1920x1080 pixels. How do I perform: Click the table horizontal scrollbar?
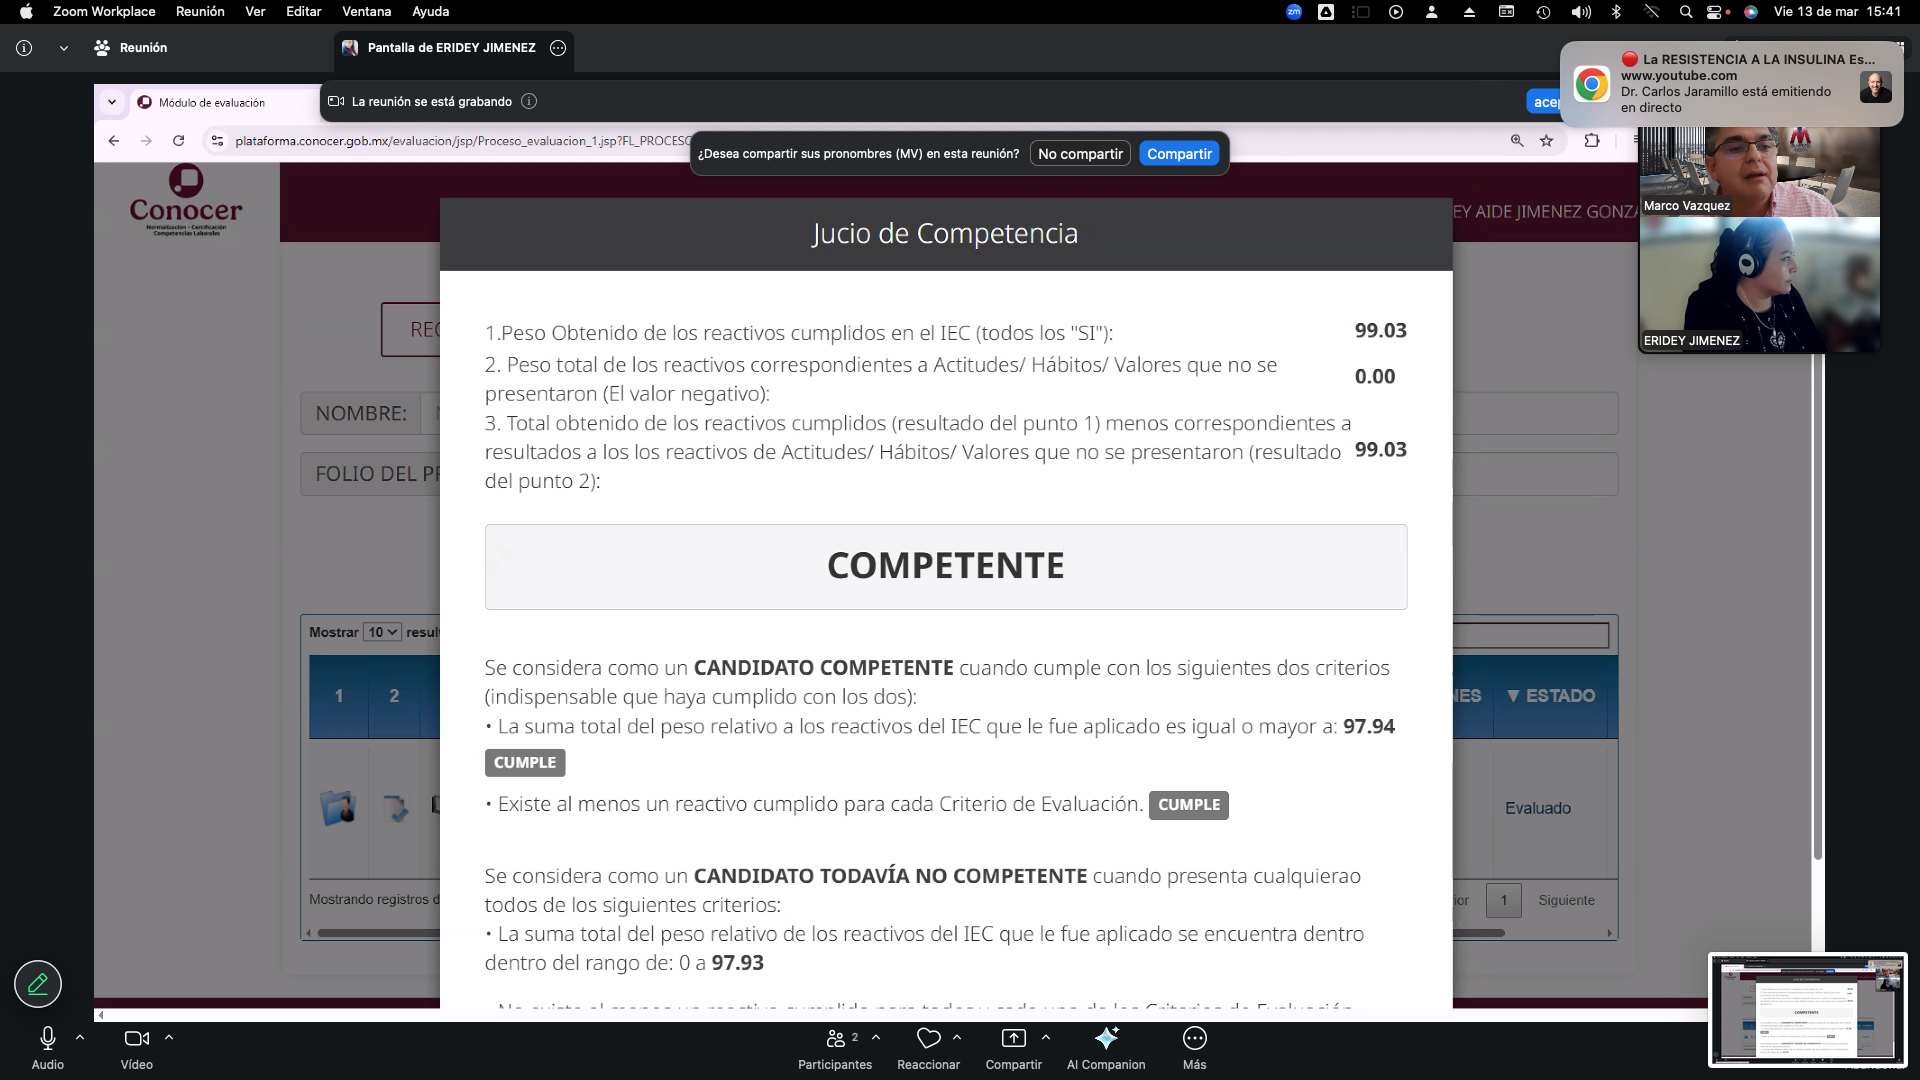click(378, 933)
